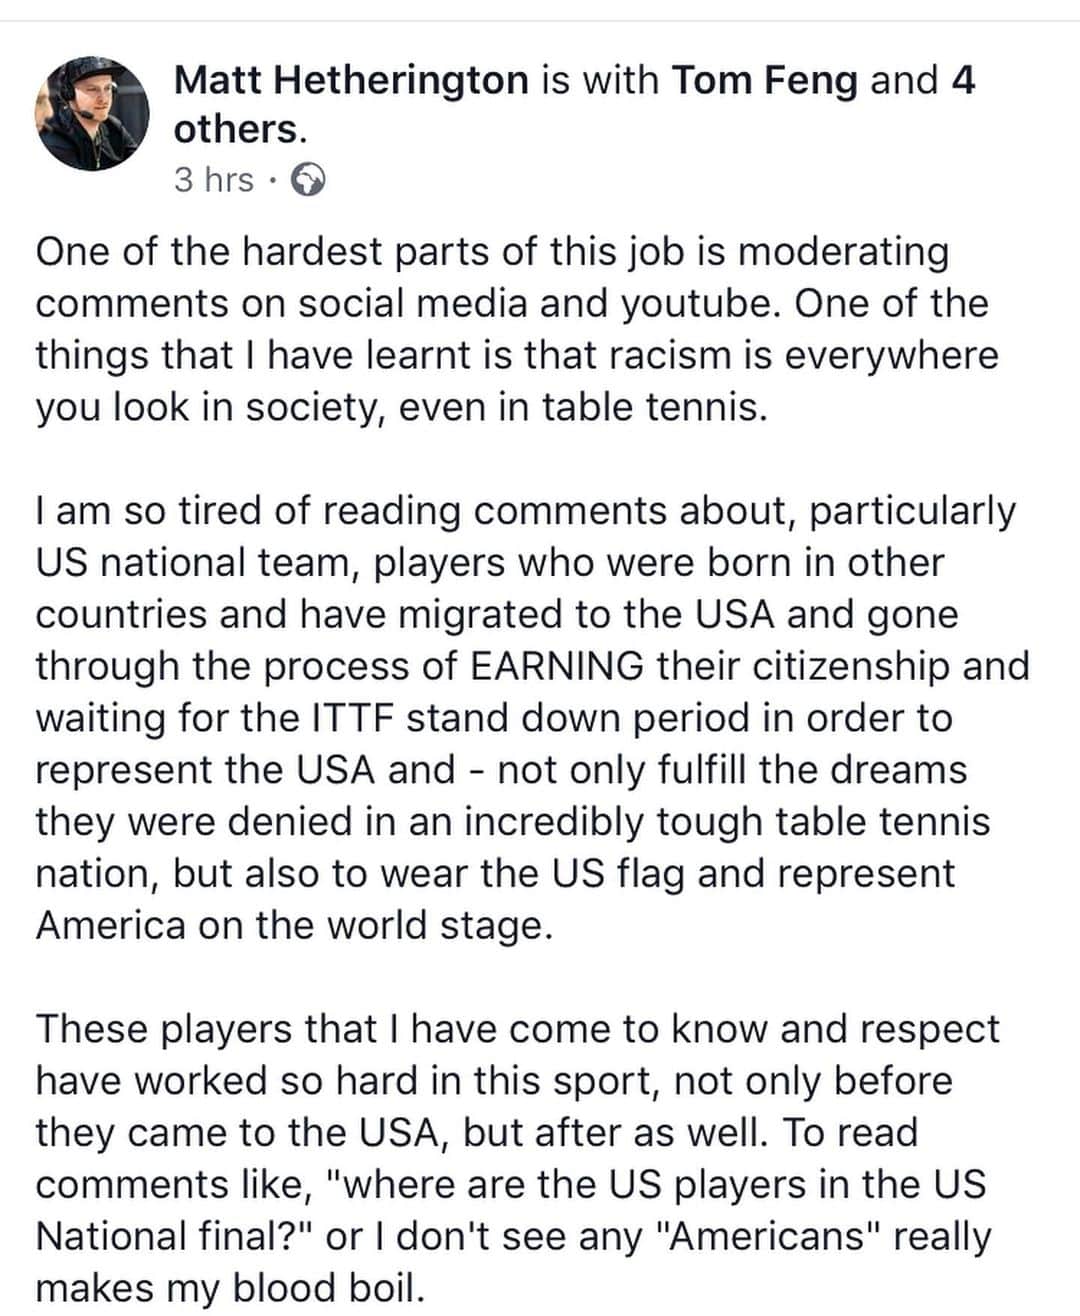Click the capitalized word 'EARNING'
Screen dimensions: 1080x1316
557,667
